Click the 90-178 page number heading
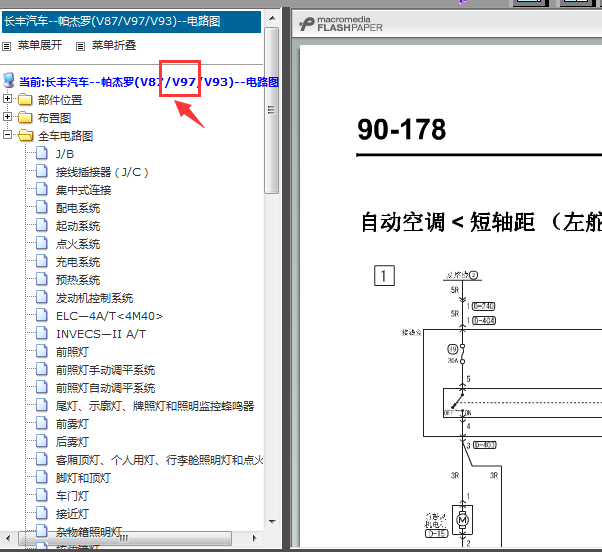This screenshot has height=552, width=602. (402, 129)
